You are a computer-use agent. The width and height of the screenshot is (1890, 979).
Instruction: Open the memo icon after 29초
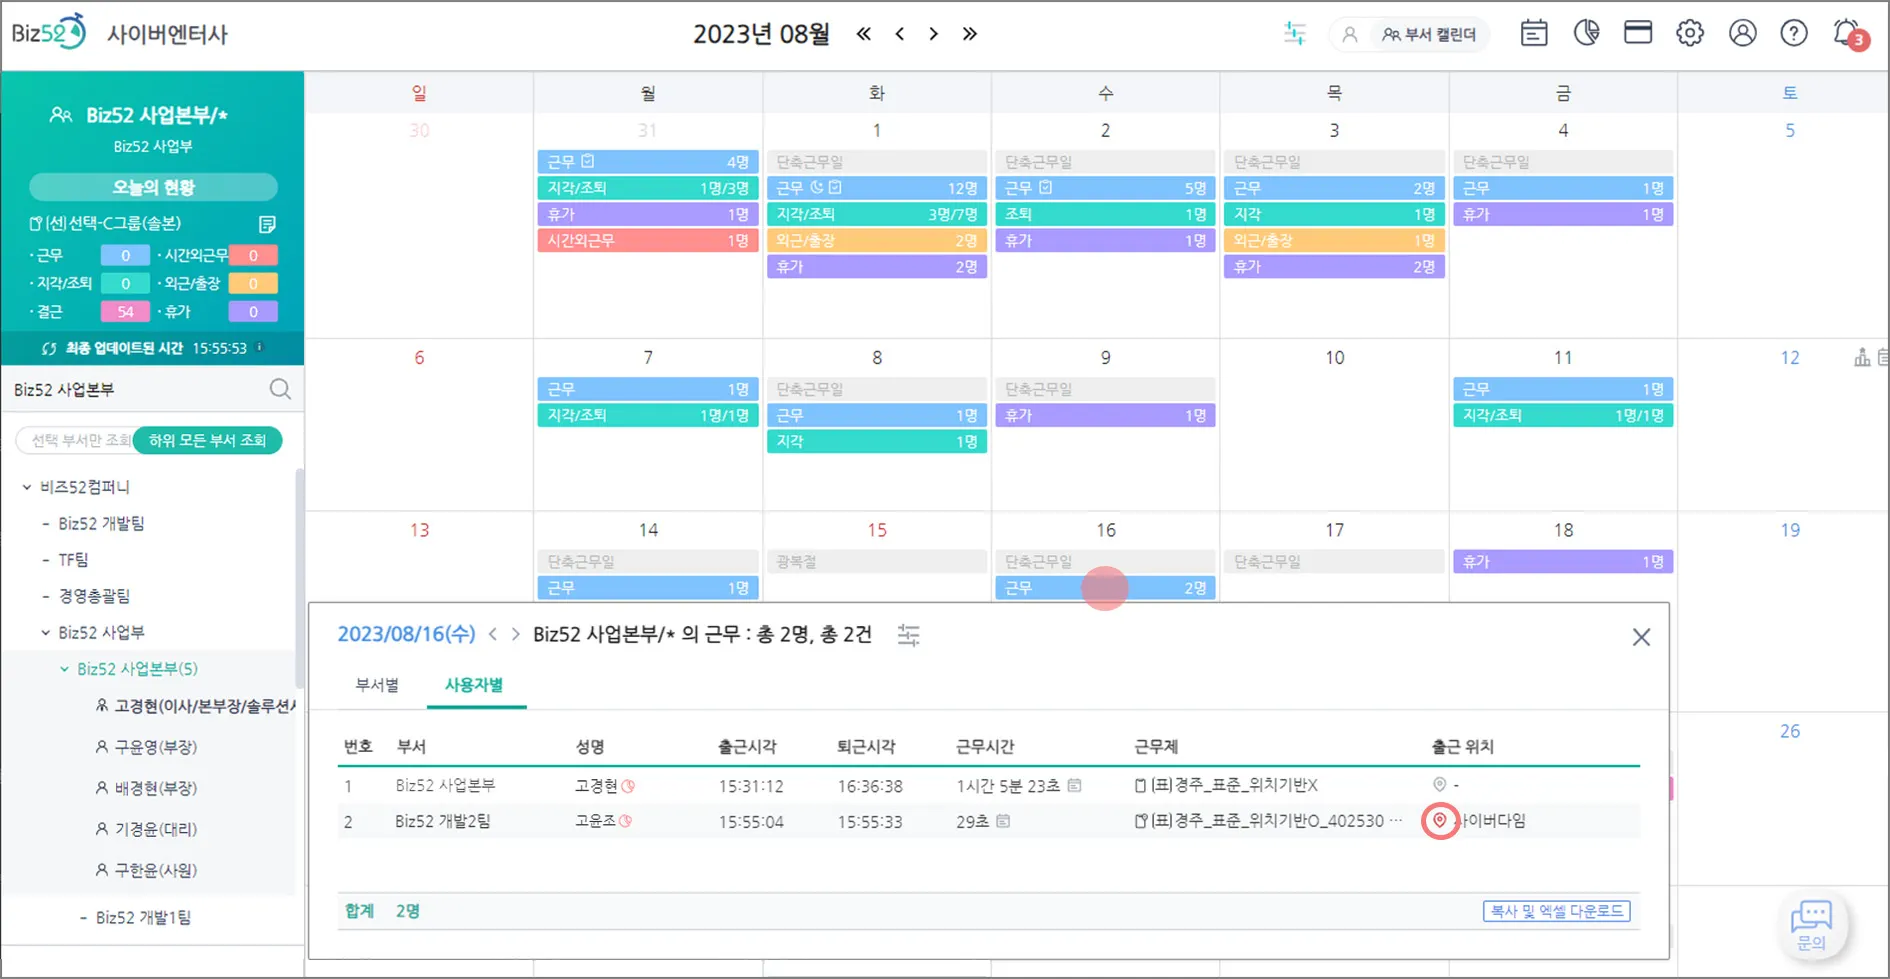(1002, 821)
